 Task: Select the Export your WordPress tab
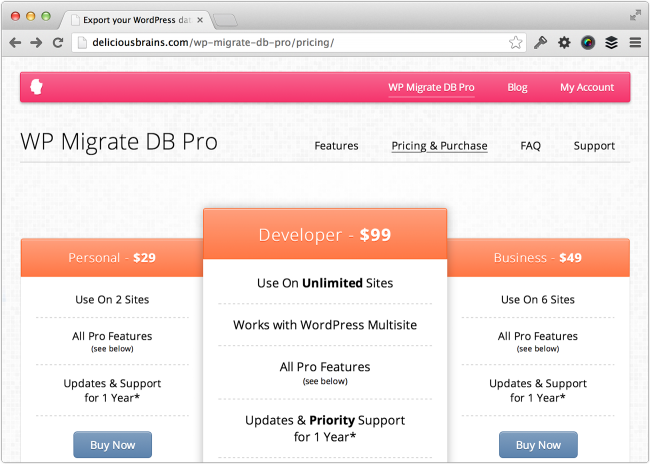coord(137,20)
